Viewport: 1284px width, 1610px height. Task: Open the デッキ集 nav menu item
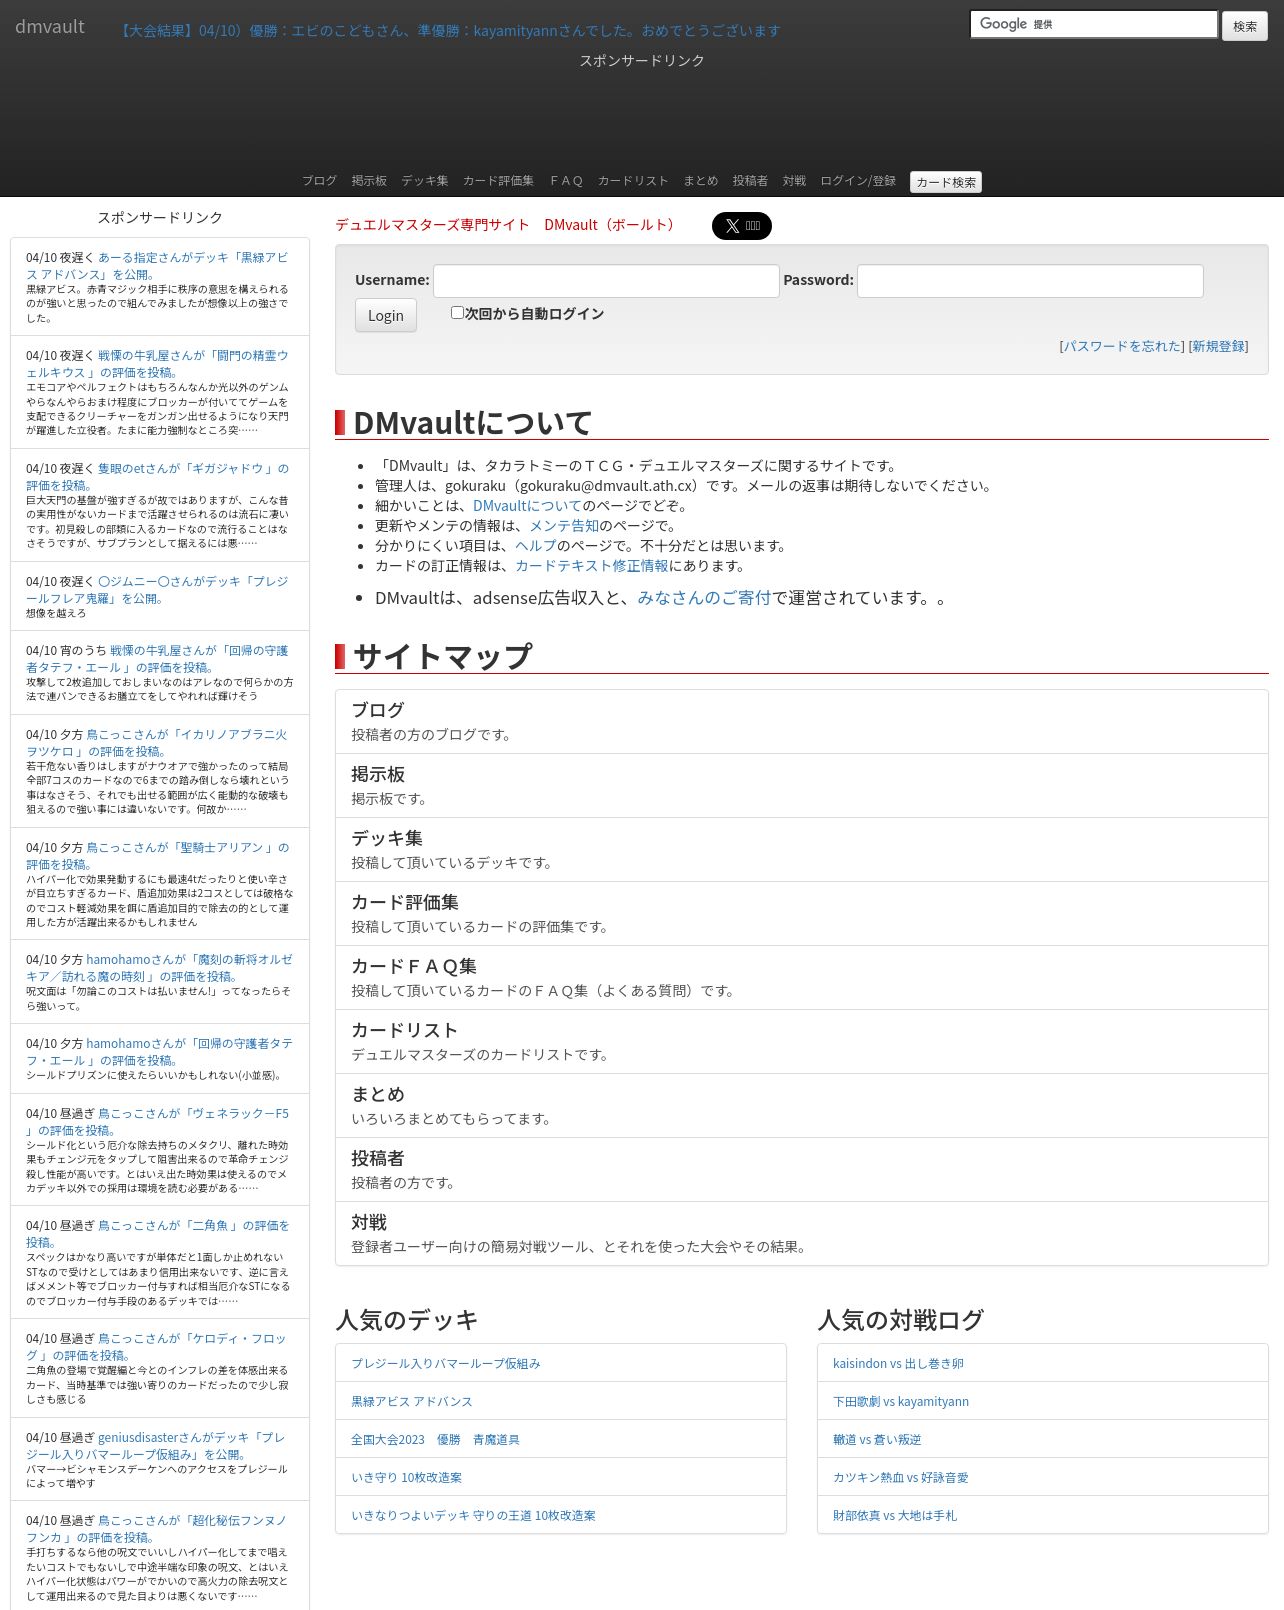pos(425,181)
